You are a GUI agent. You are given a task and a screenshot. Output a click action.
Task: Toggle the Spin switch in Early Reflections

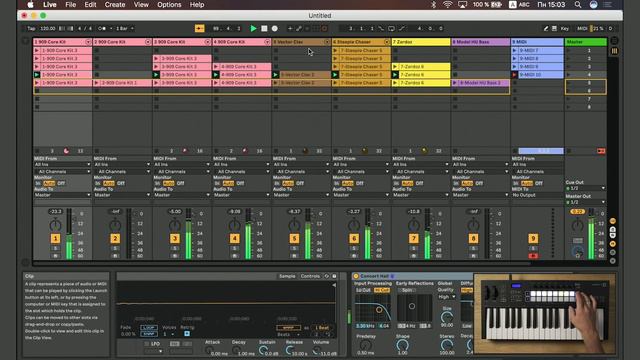407,290
